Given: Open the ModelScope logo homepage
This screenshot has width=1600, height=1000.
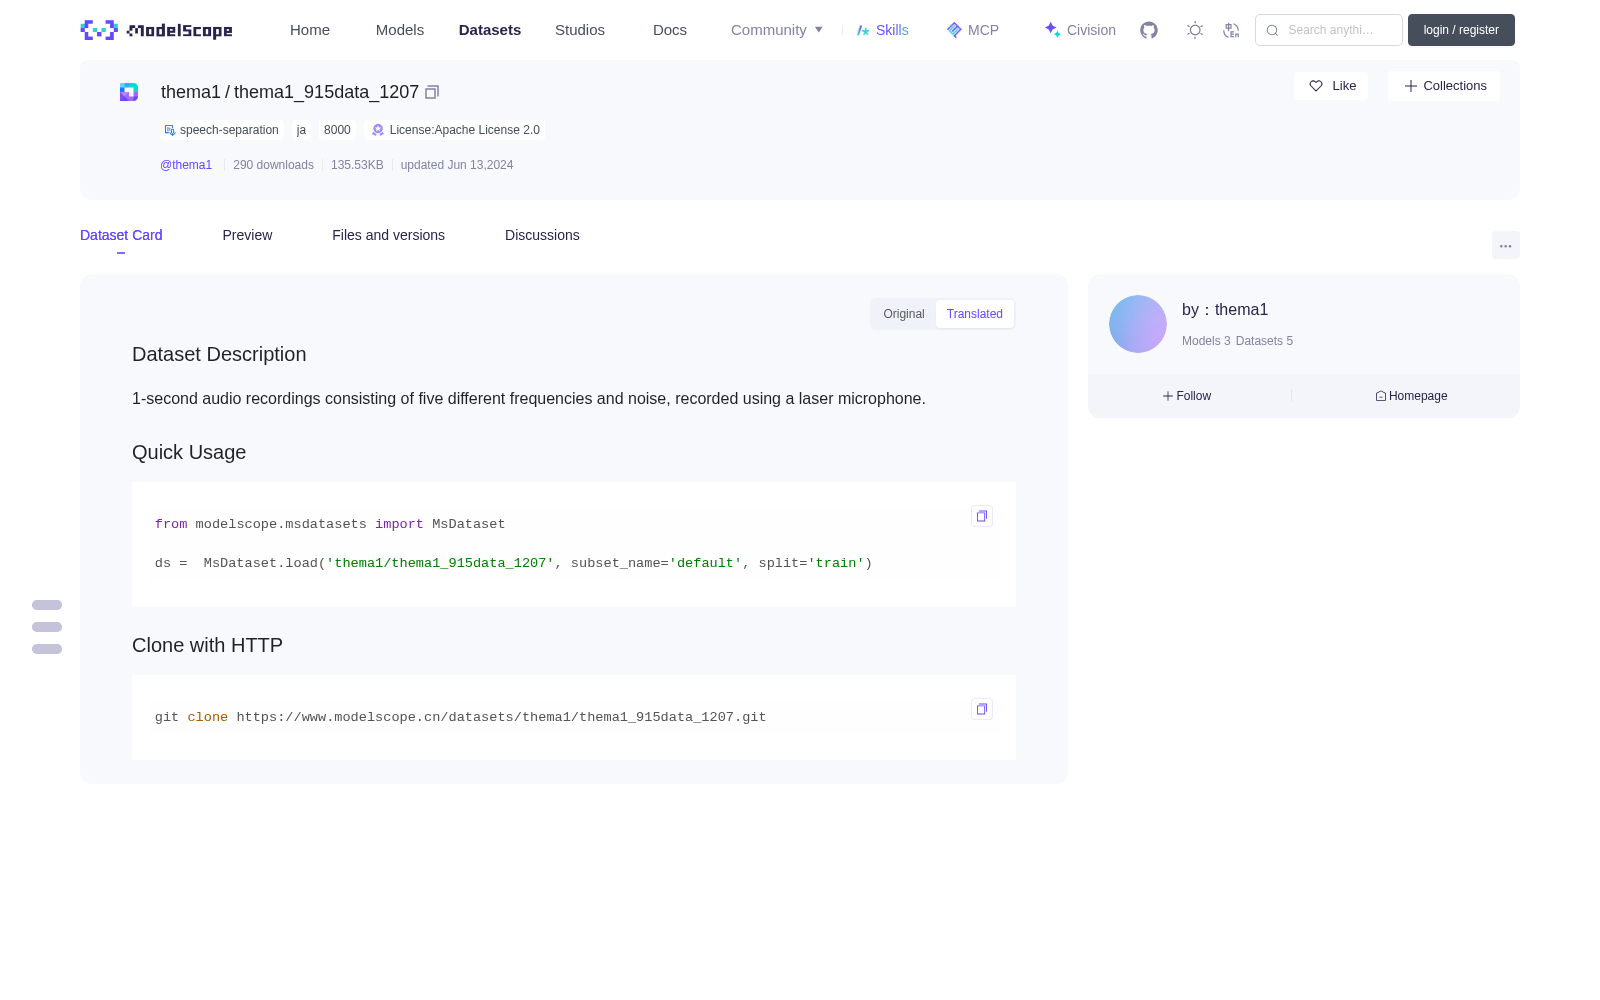Looking at the screenshot, I should [x=157, y=30].
